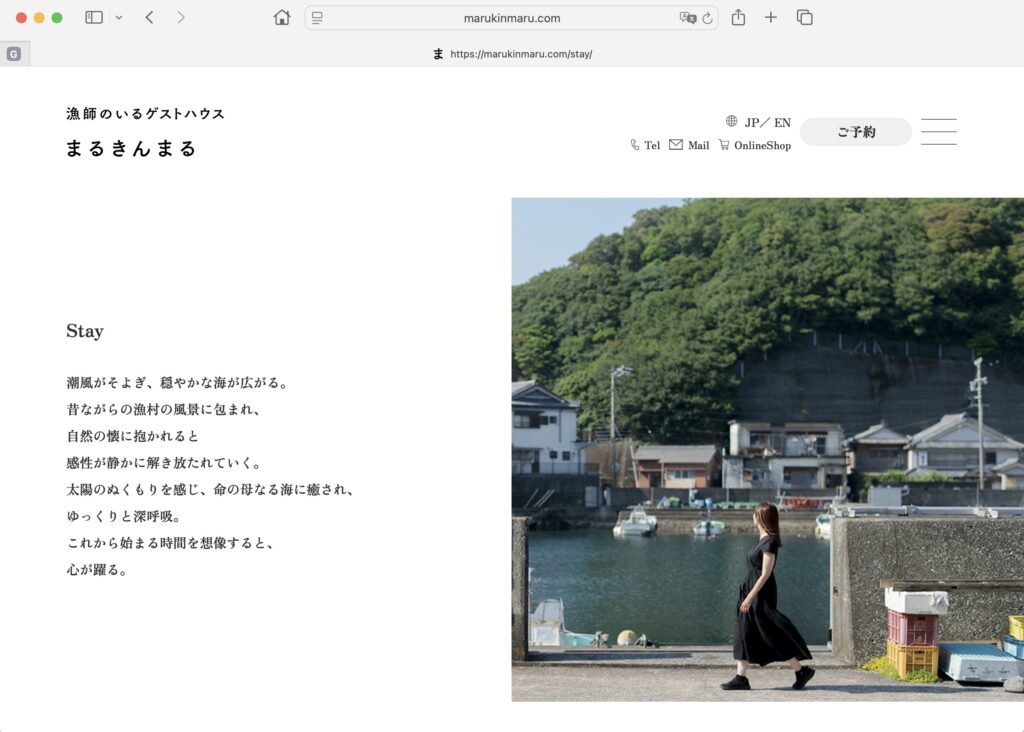Expand the tab group dropdown arrow
The image size is (1024, 732).
[119, 18]
